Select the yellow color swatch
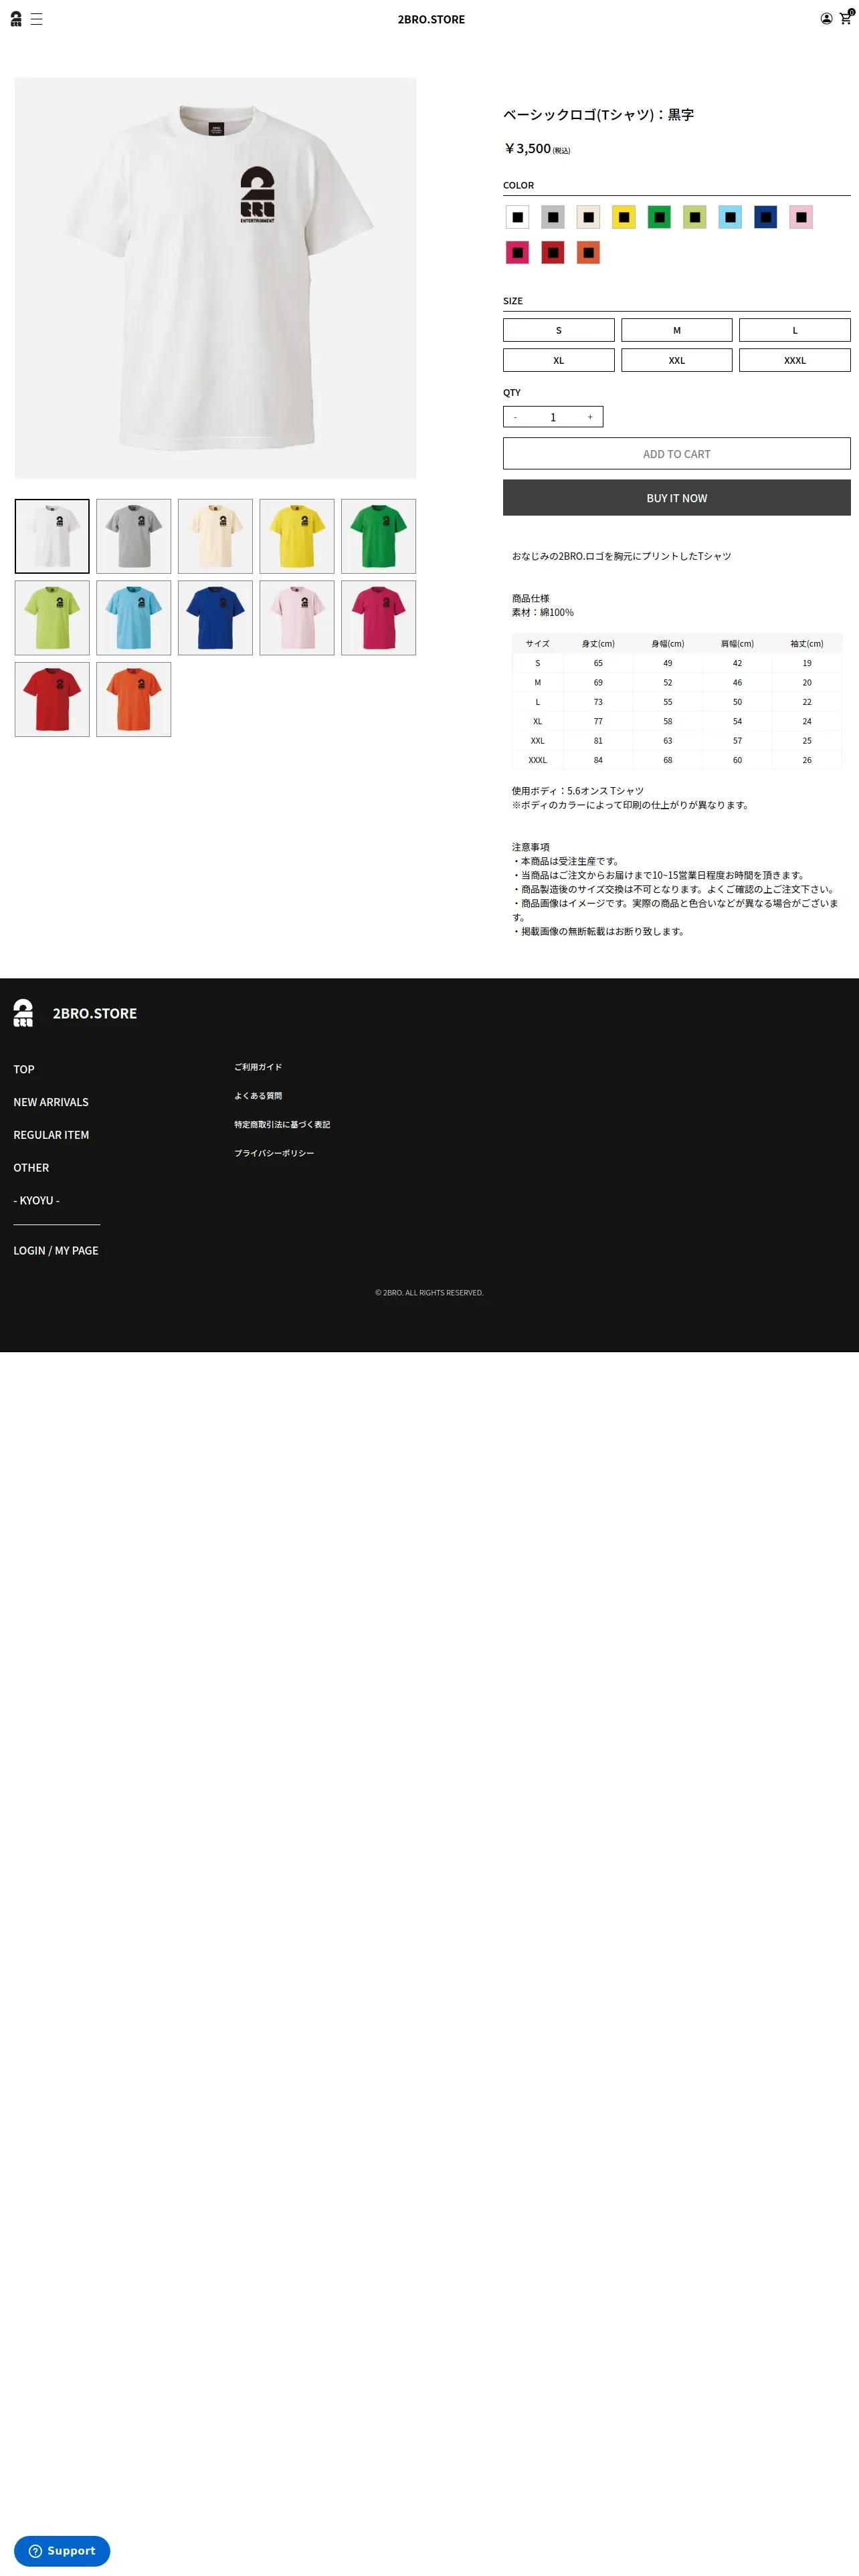Viewport: 859px width, 2576px height. (x=624, y=217)
